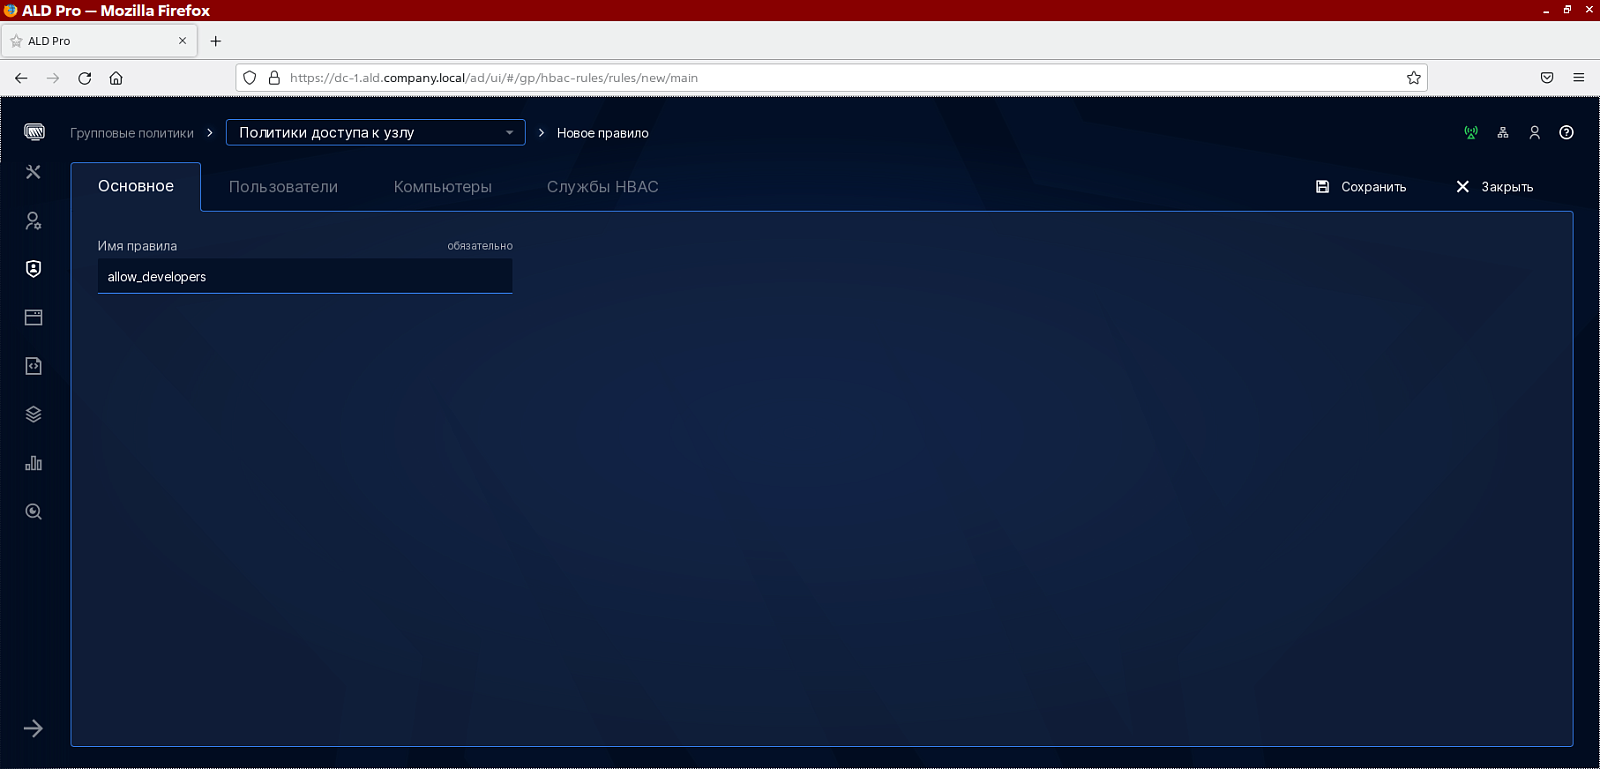Click the green antenna status icon
1600x769 pixels.
click(x=1470, y=132)
